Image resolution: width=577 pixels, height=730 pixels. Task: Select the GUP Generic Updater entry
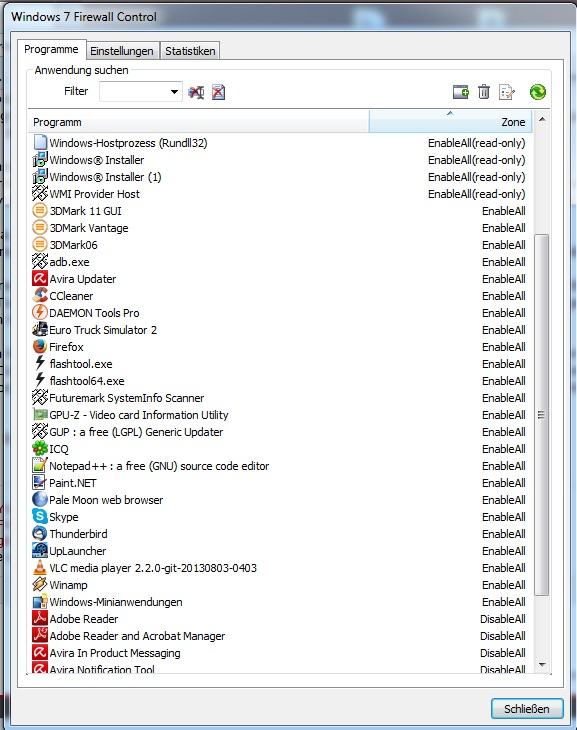pyautogui.click(x=279, y=432)
